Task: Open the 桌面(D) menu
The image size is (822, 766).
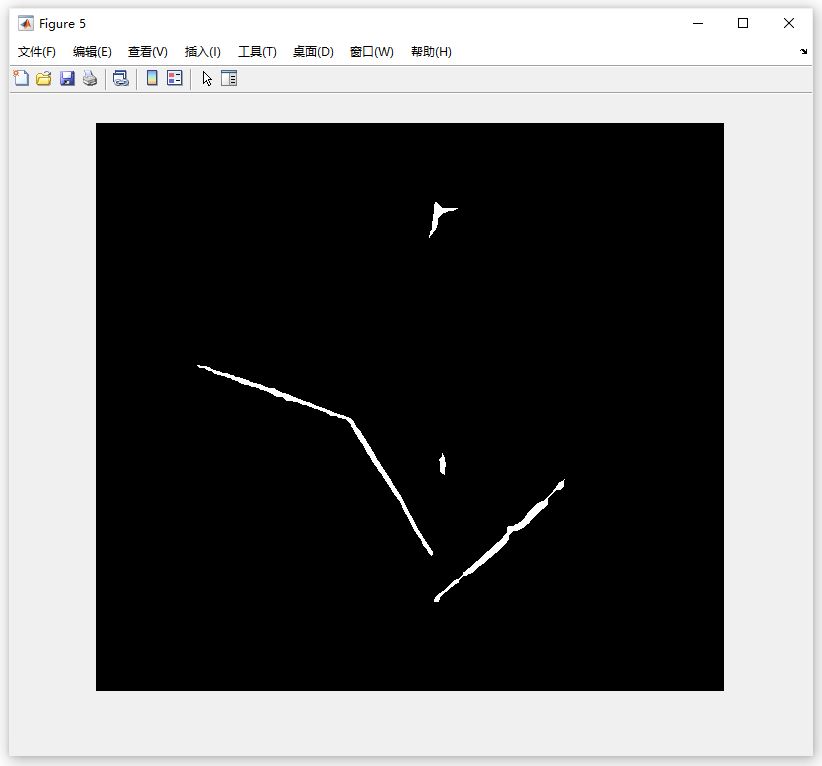Action: coord(313,51)
